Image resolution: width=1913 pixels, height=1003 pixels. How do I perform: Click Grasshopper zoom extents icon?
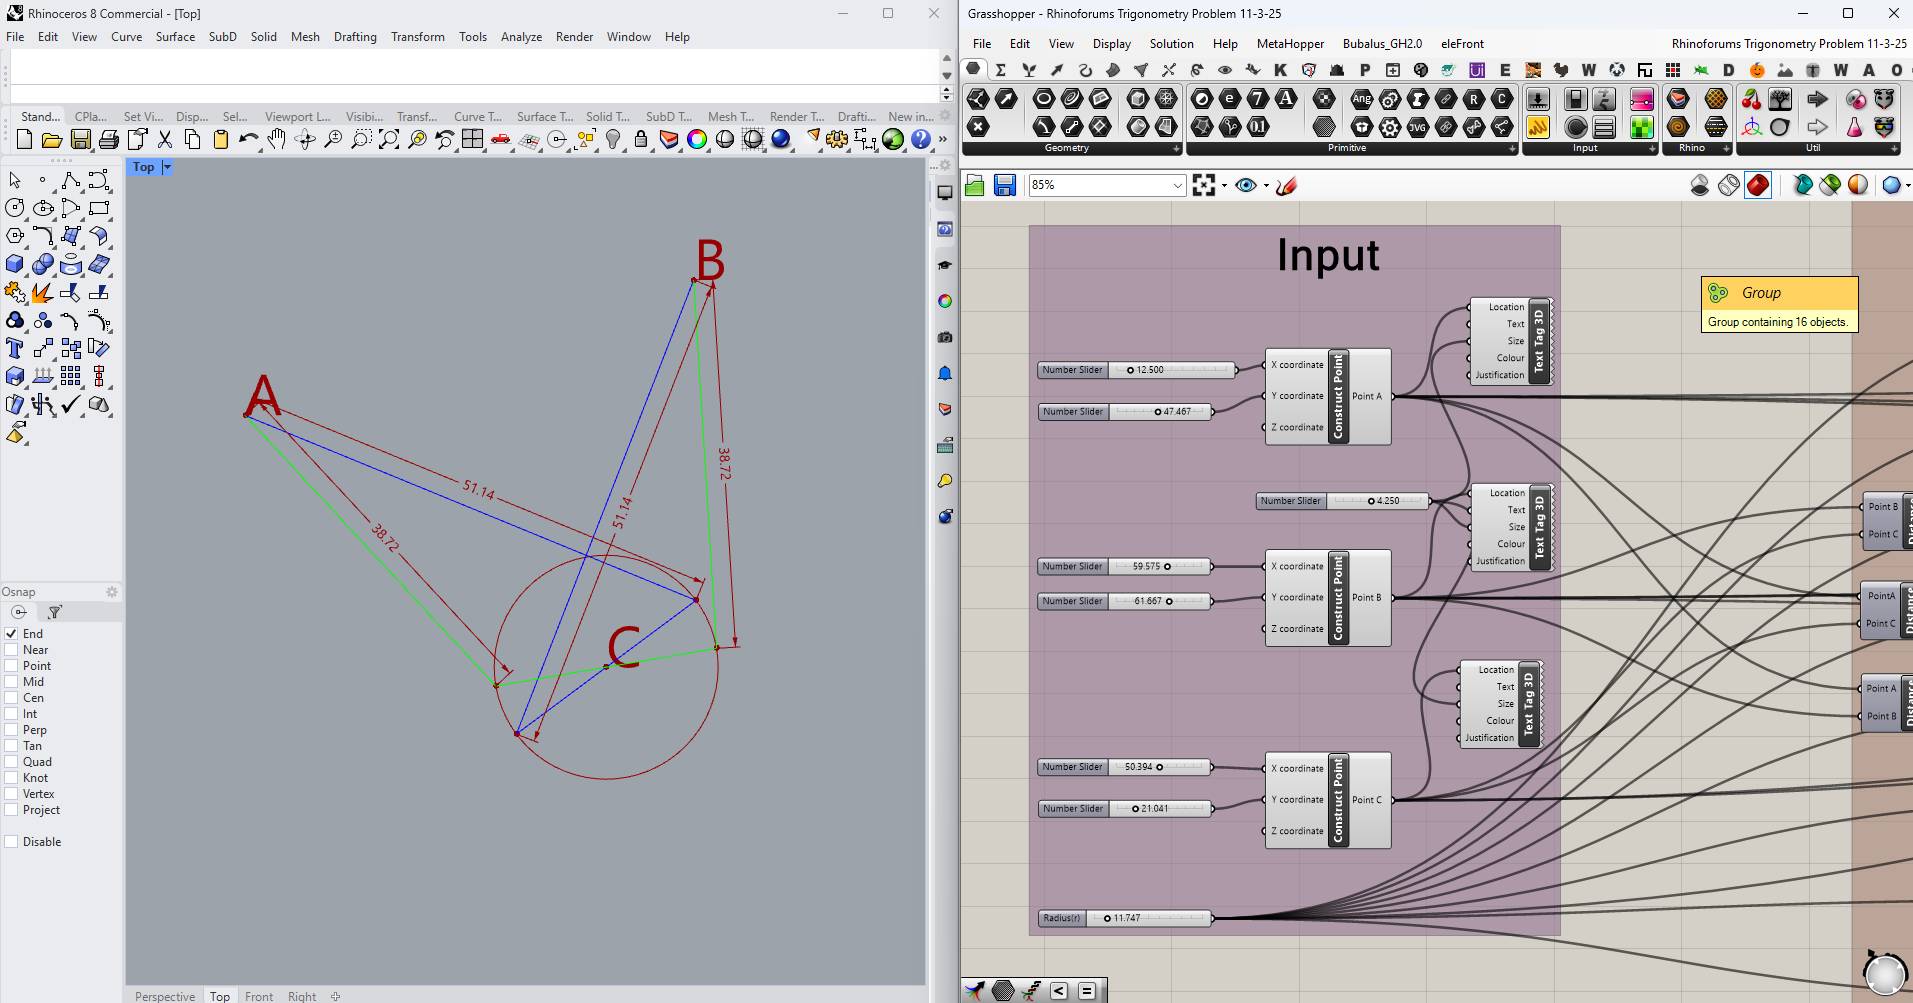pos(1204,185)
